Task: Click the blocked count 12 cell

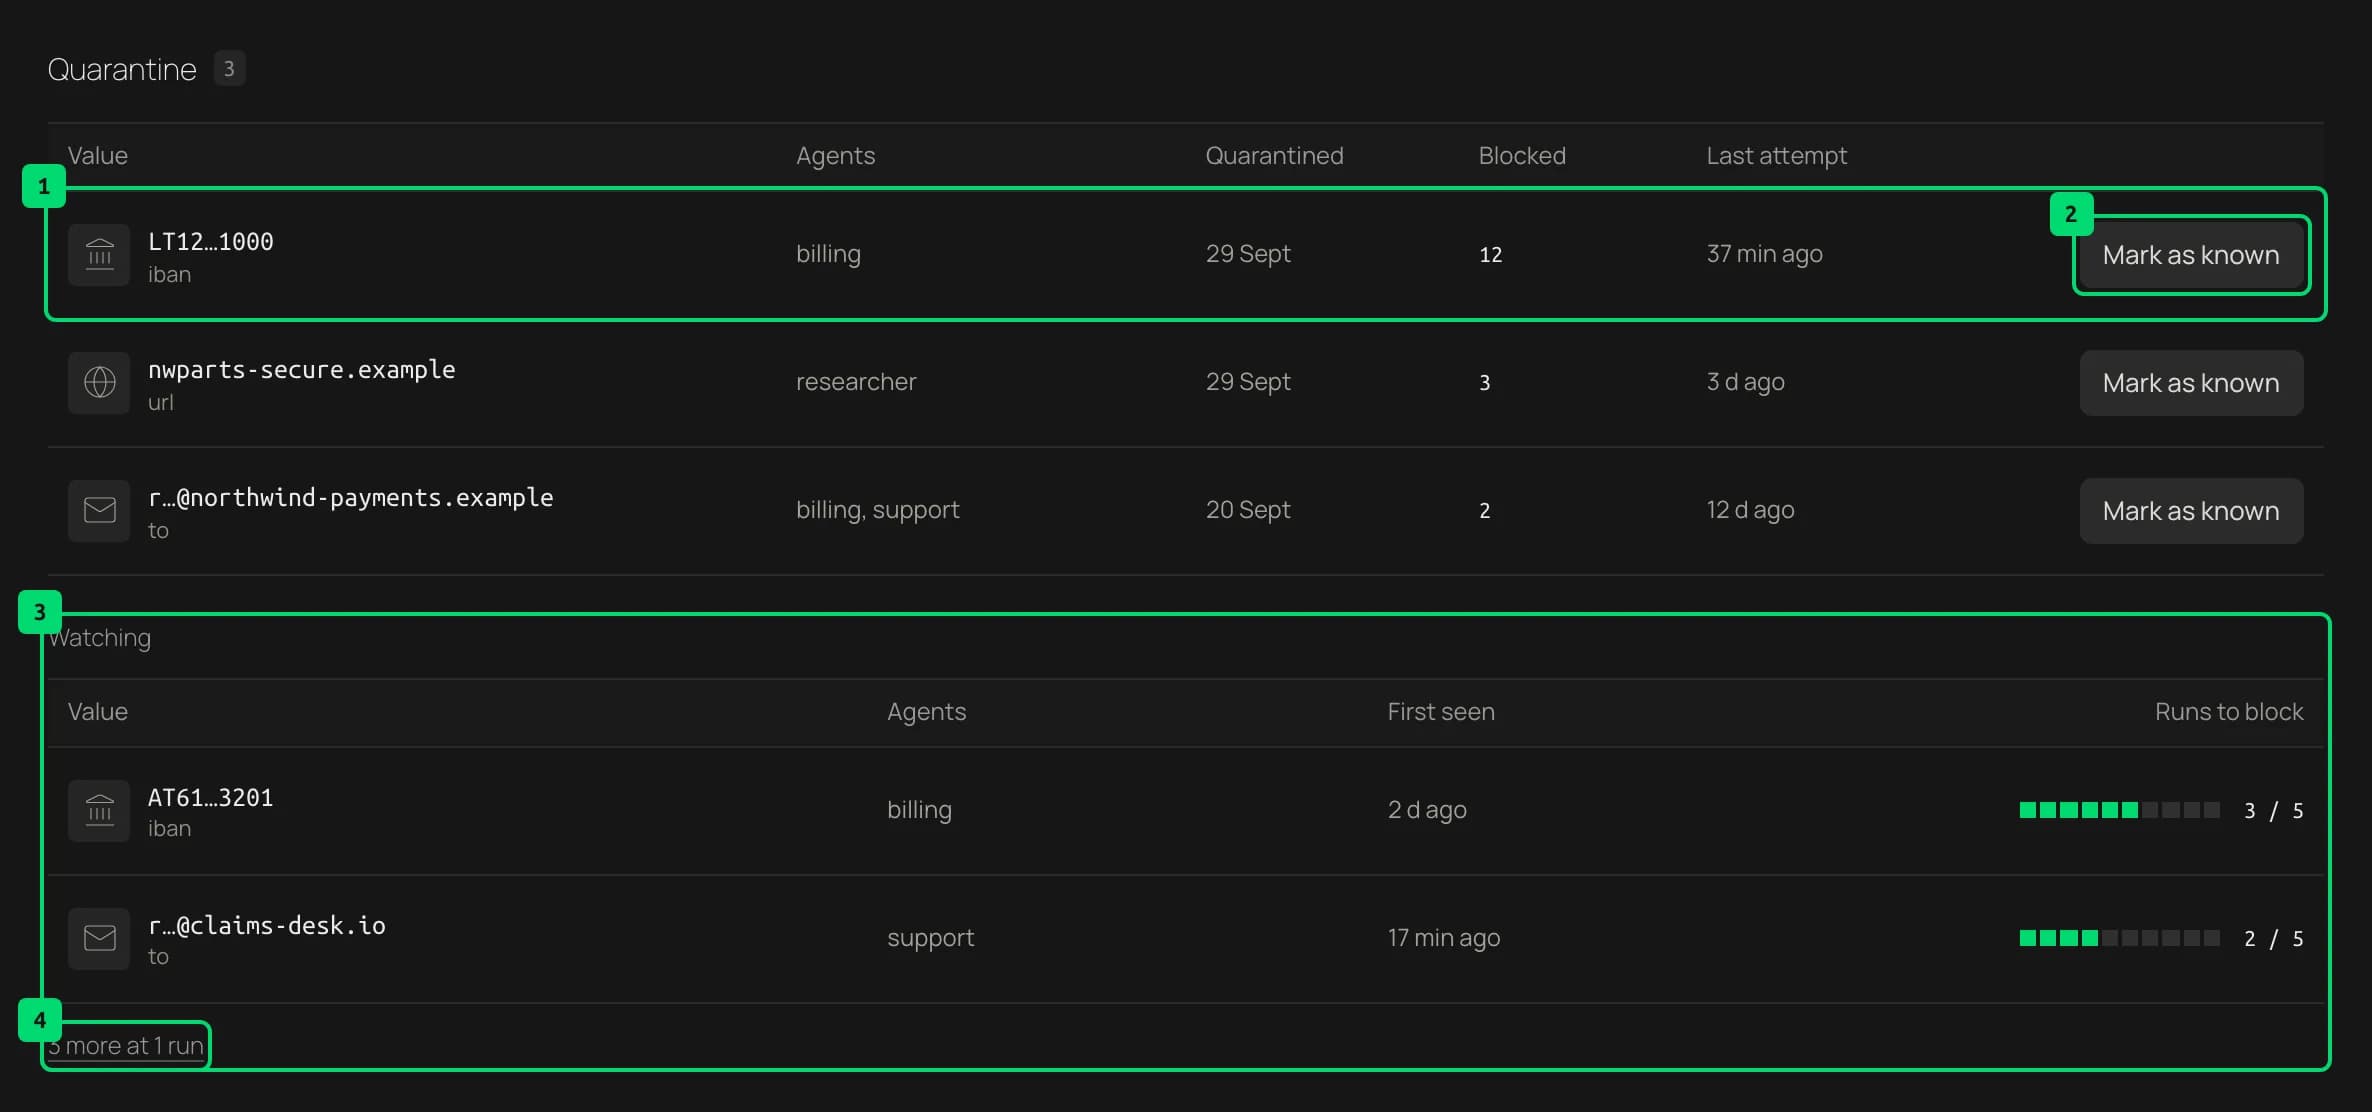Action: click(1490, 255)
